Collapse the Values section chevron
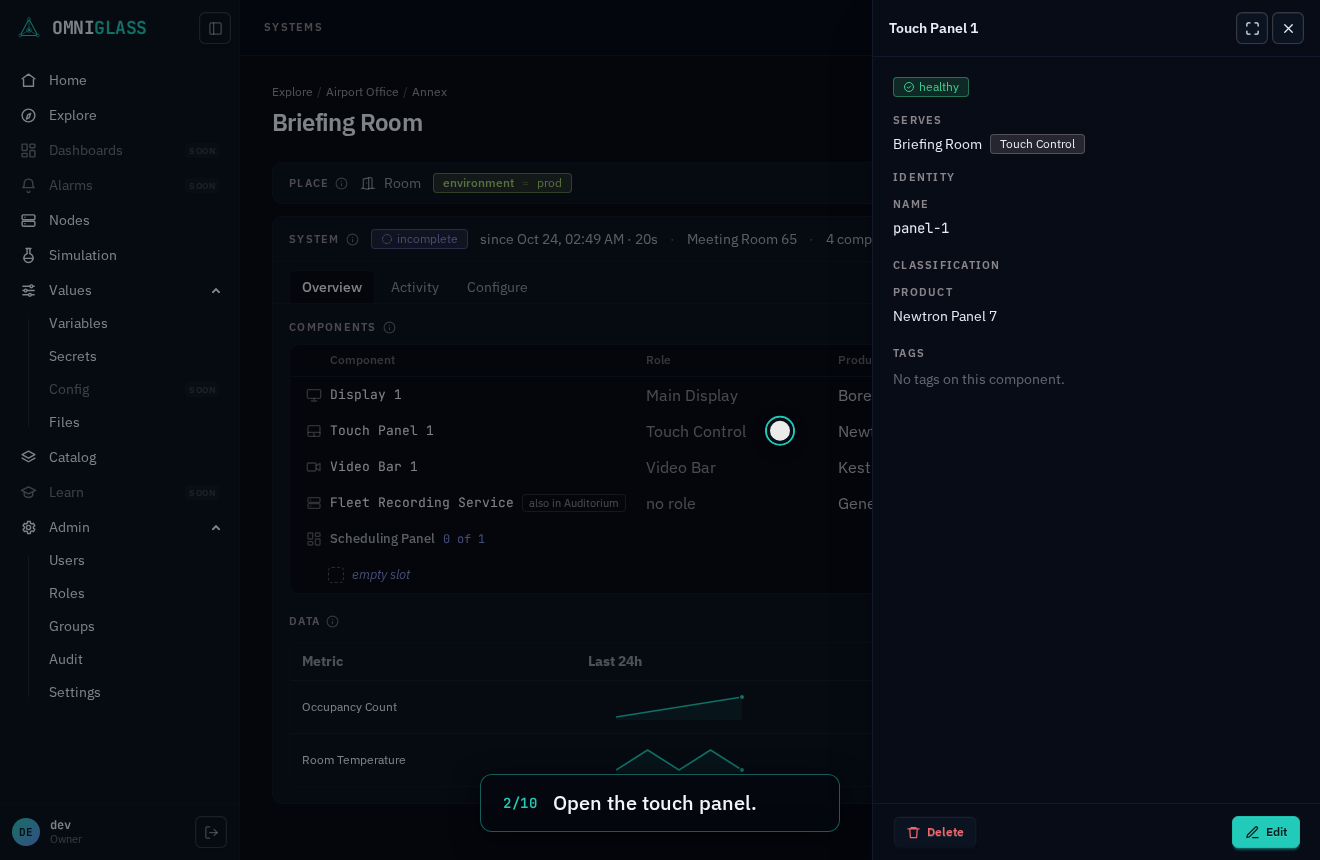The width and height of the screenshot is (1320, 860). click(216, 290)
